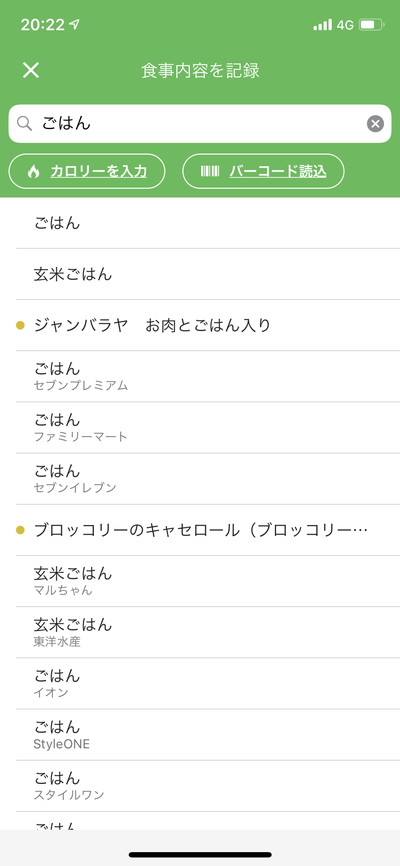400x866 pixels.
Task: Open バーコード読込 barcode reader
Action: click(264, 171)
